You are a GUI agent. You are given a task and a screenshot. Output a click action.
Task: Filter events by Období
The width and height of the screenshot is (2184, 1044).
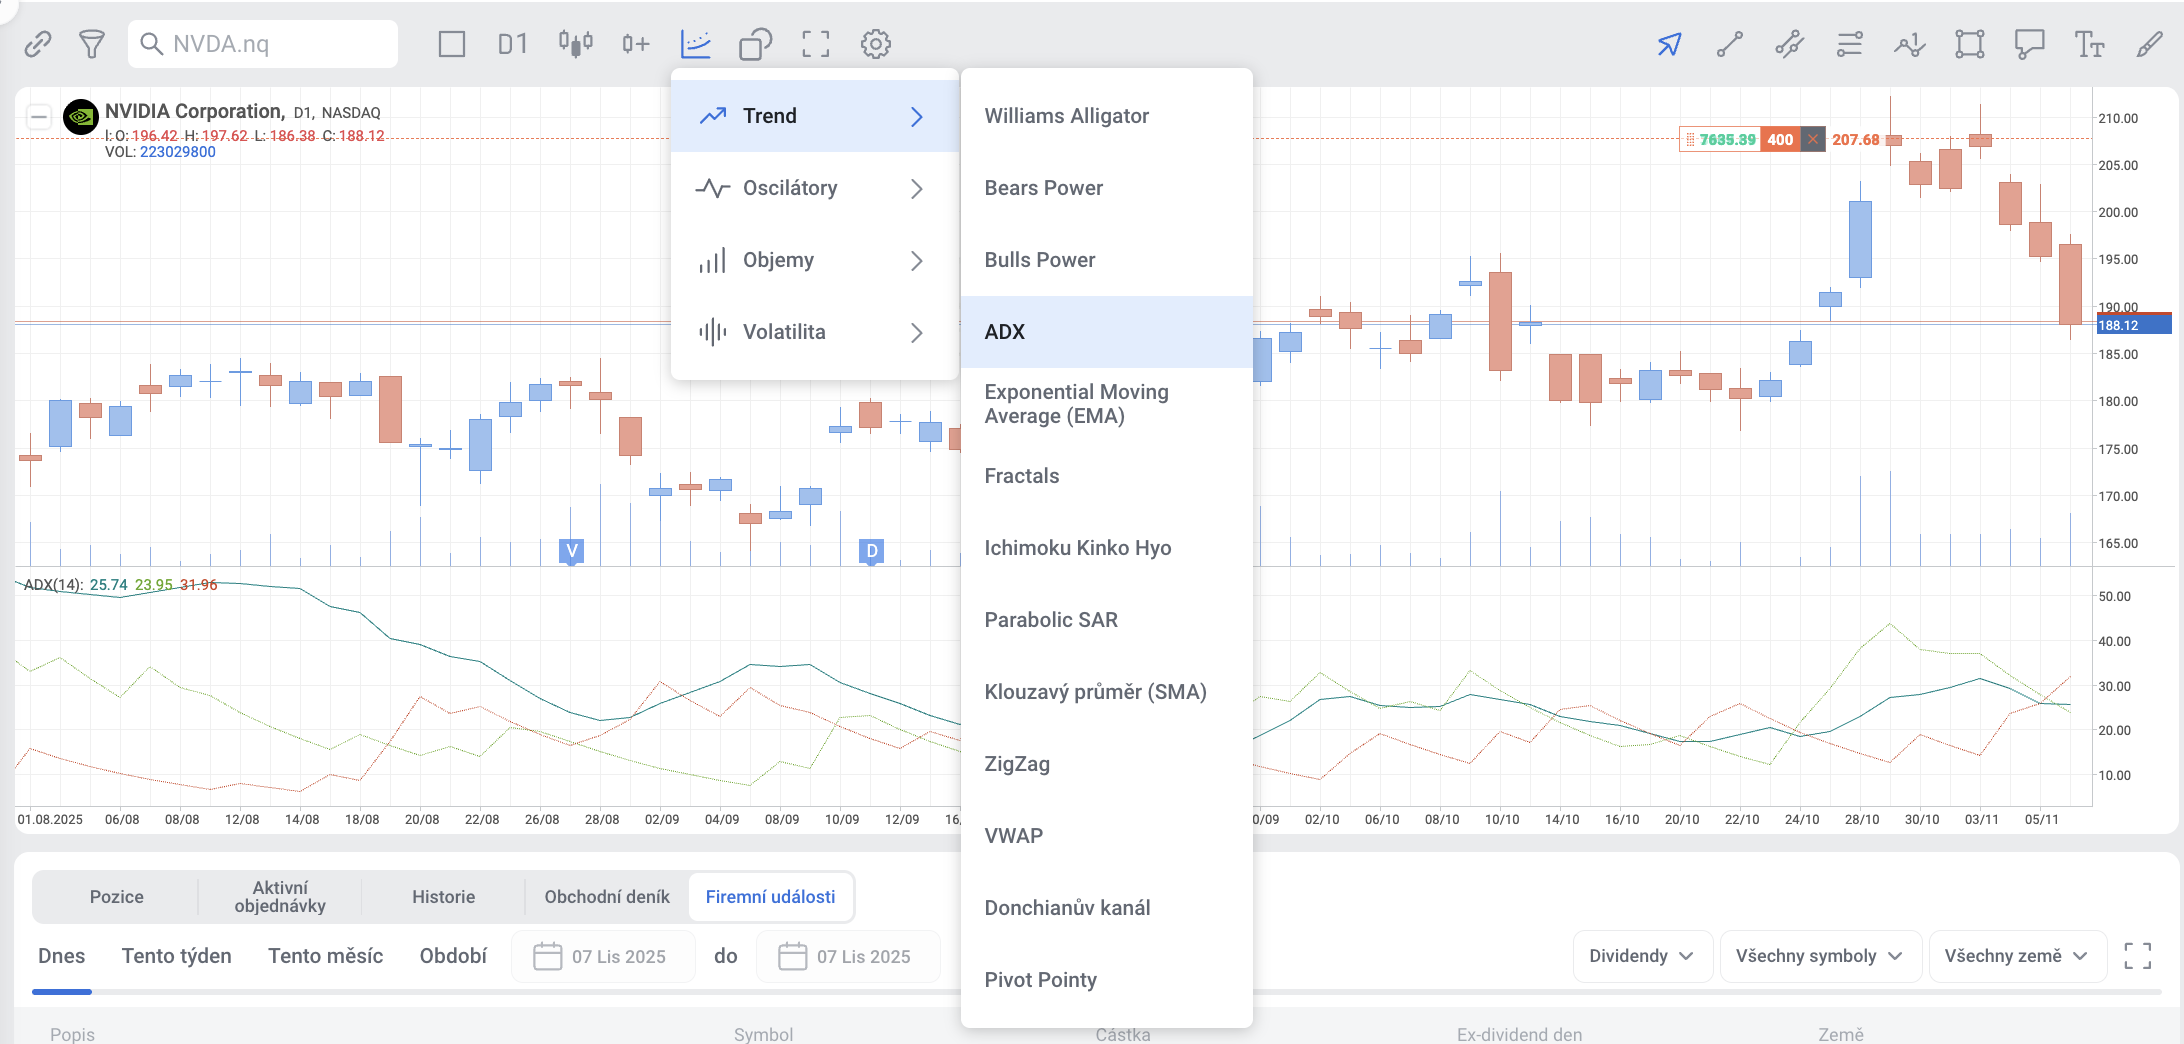(454, 956)
